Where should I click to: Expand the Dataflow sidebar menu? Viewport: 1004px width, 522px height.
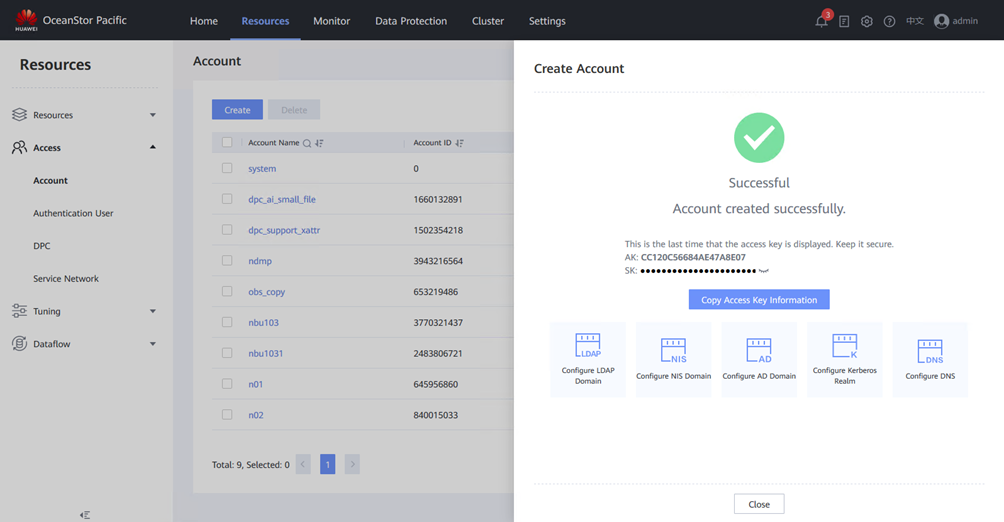tap(153, 344)
